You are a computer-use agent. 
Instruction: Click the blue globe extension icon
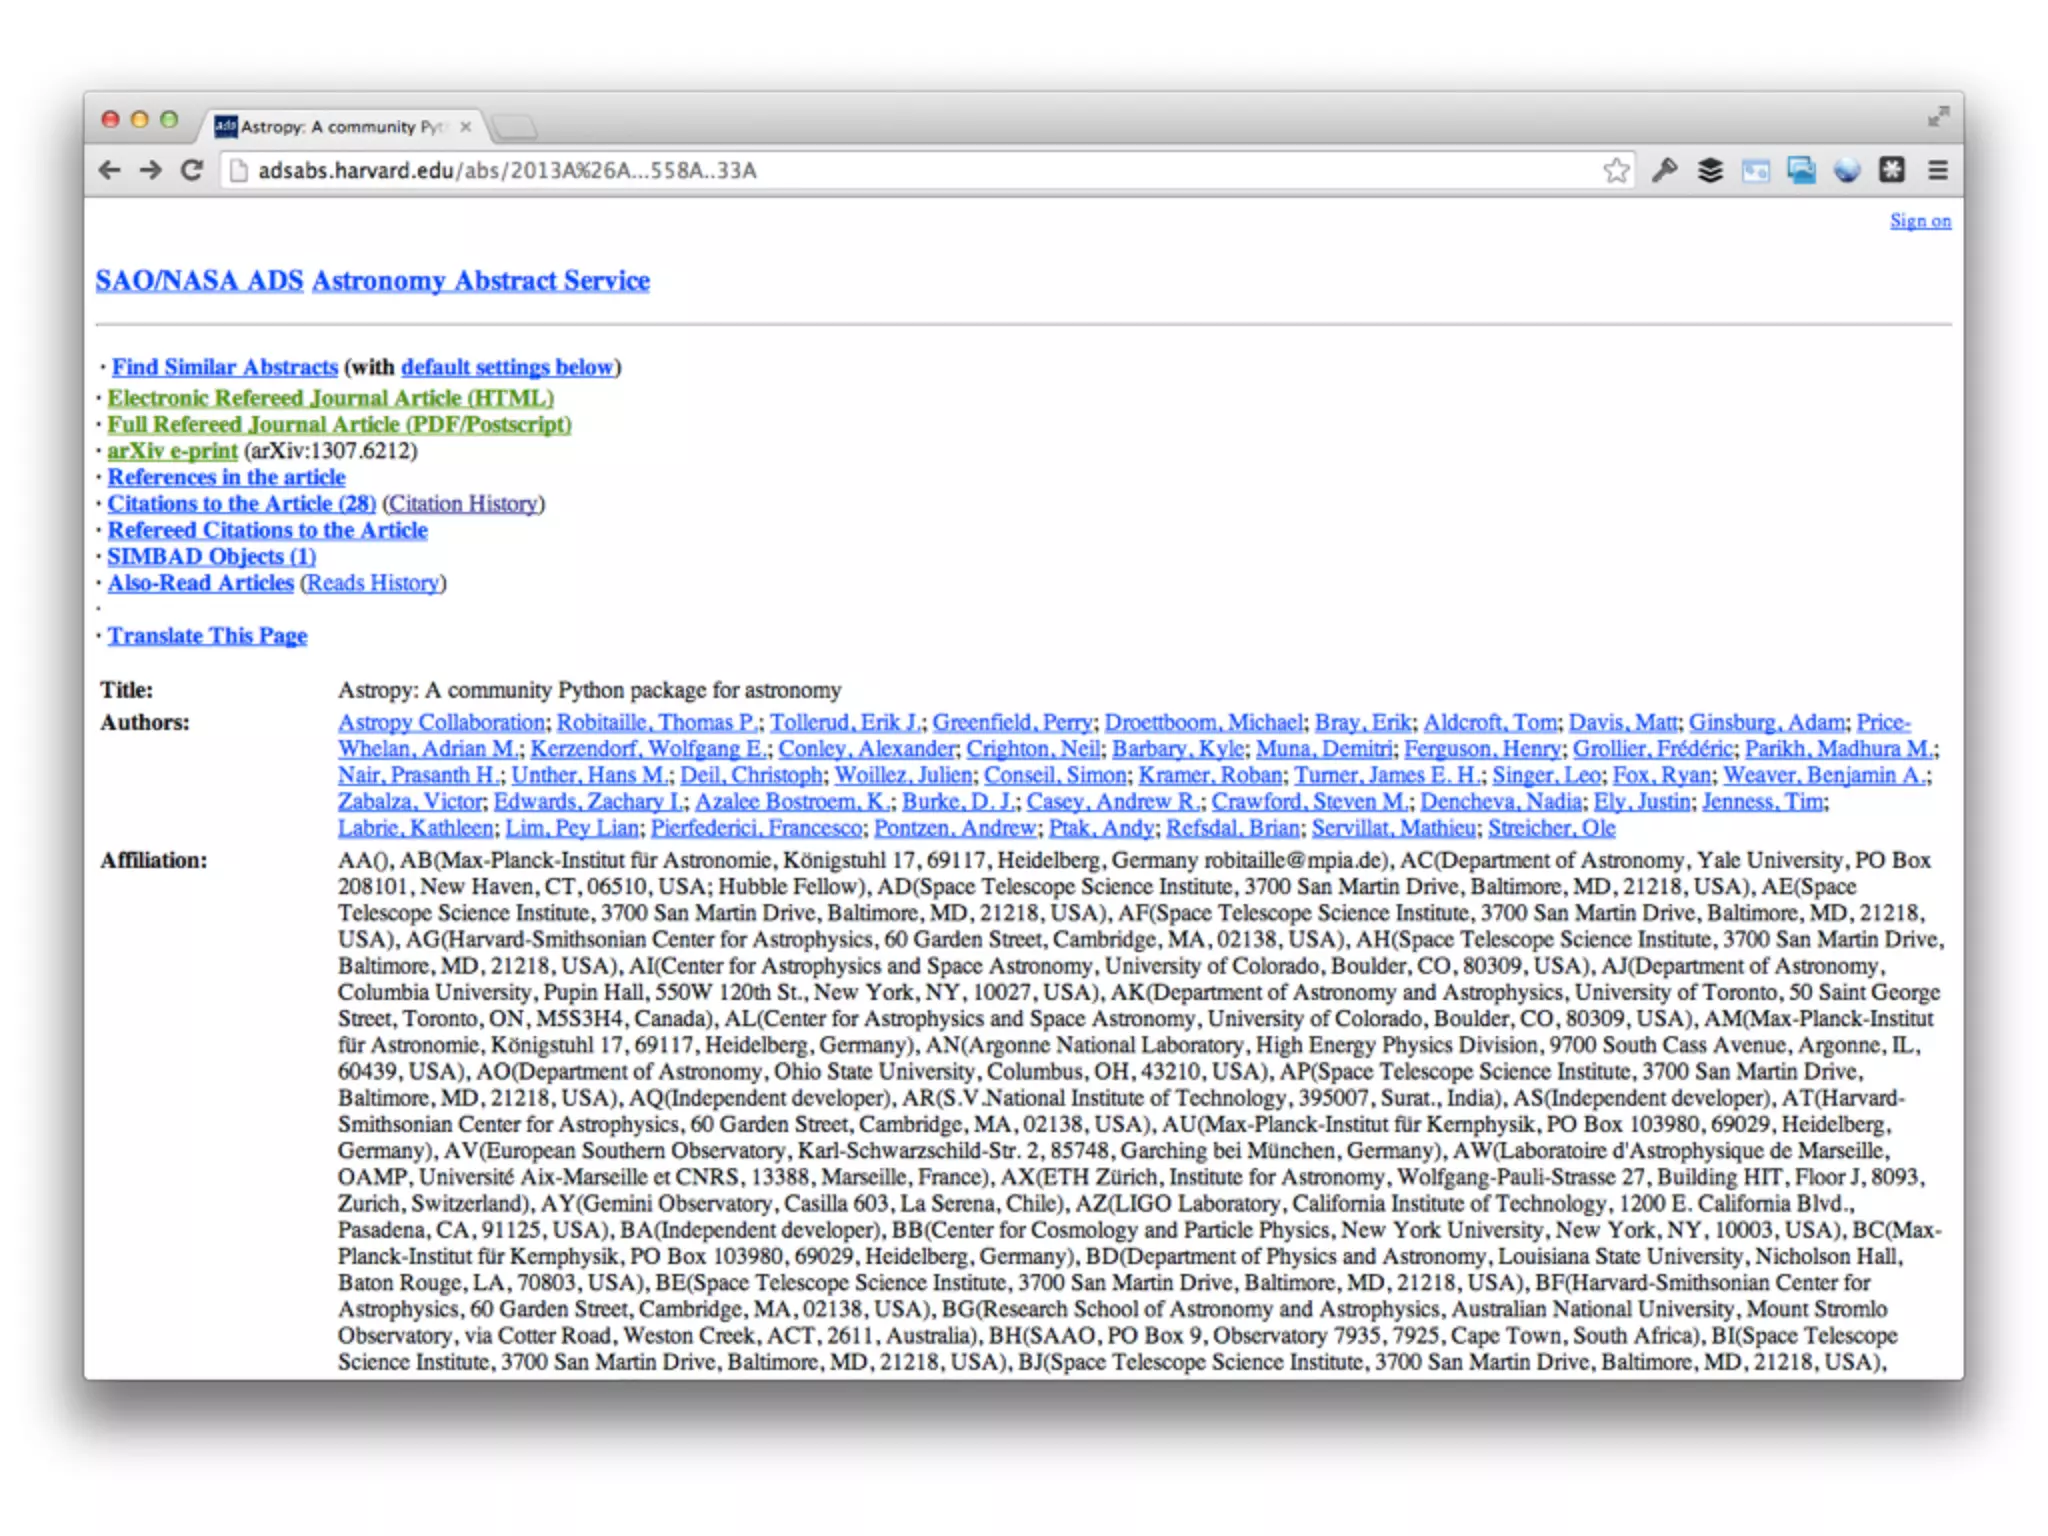[1846, 171]
